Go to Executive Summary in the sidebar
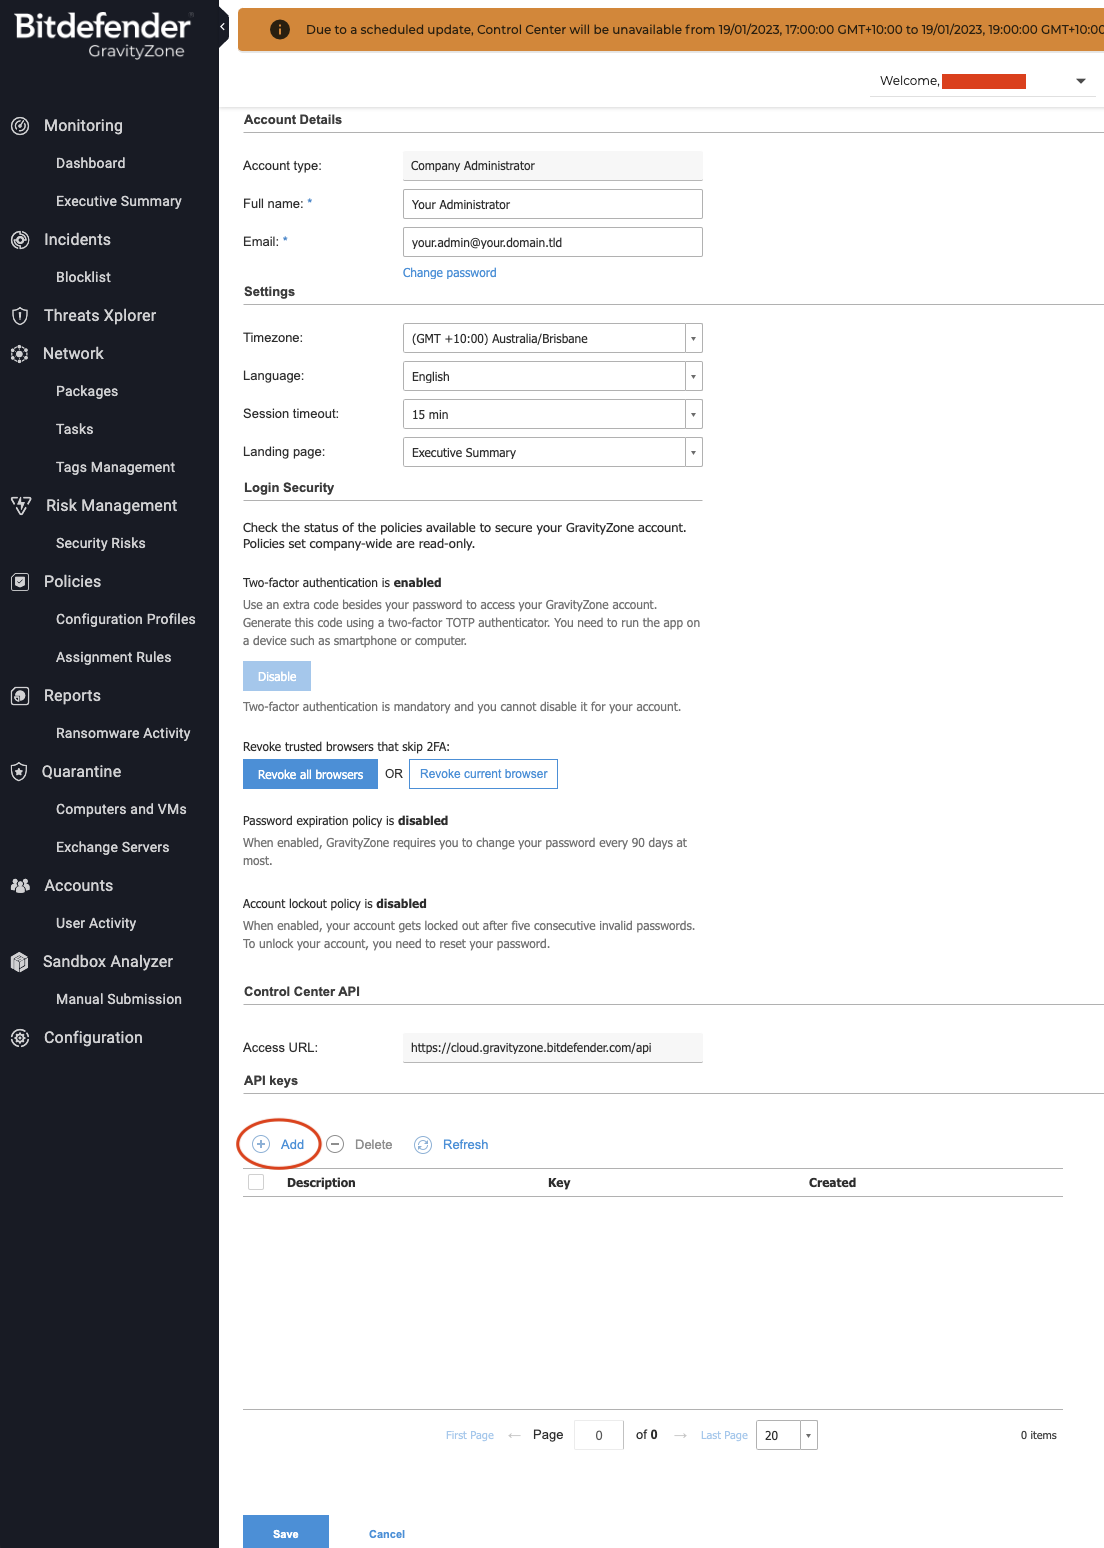Screen dimensions: 1104x1548 (118, 201)
